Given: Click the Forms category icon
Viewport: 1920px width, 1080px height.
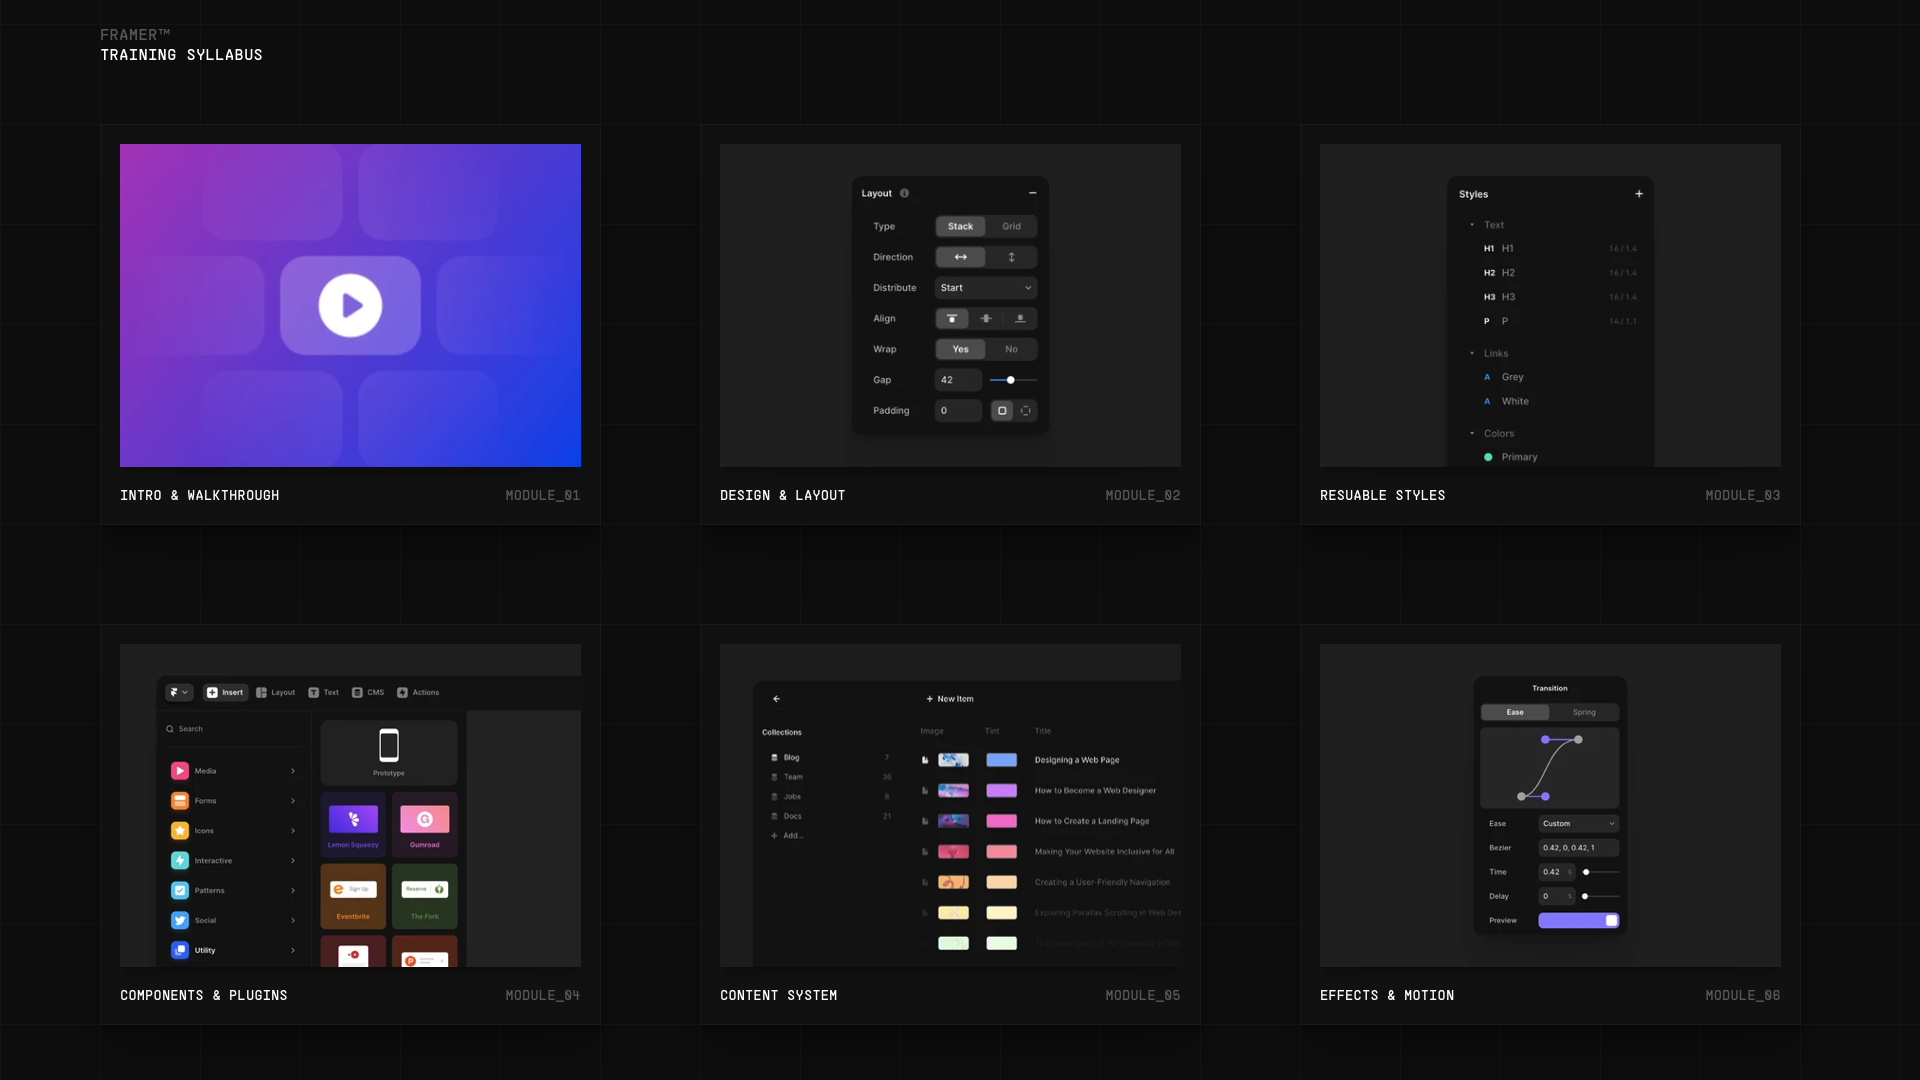Looking at the screenshot, I should pos(180,801).
